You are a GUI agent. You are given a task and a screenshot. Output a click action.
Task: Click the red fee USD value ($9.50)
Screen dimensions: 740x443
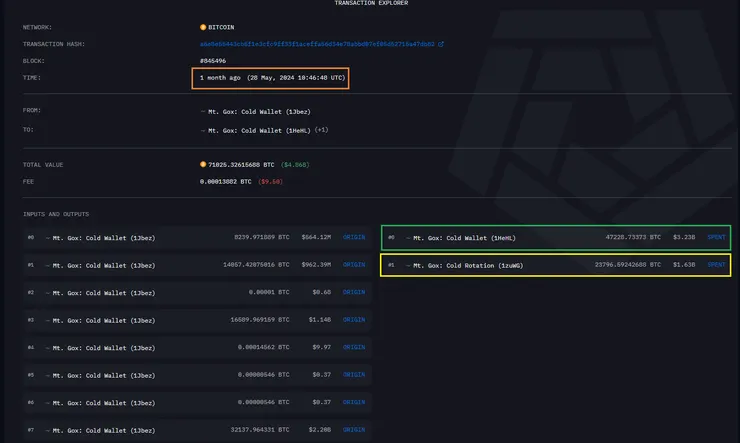click(270, 182)
